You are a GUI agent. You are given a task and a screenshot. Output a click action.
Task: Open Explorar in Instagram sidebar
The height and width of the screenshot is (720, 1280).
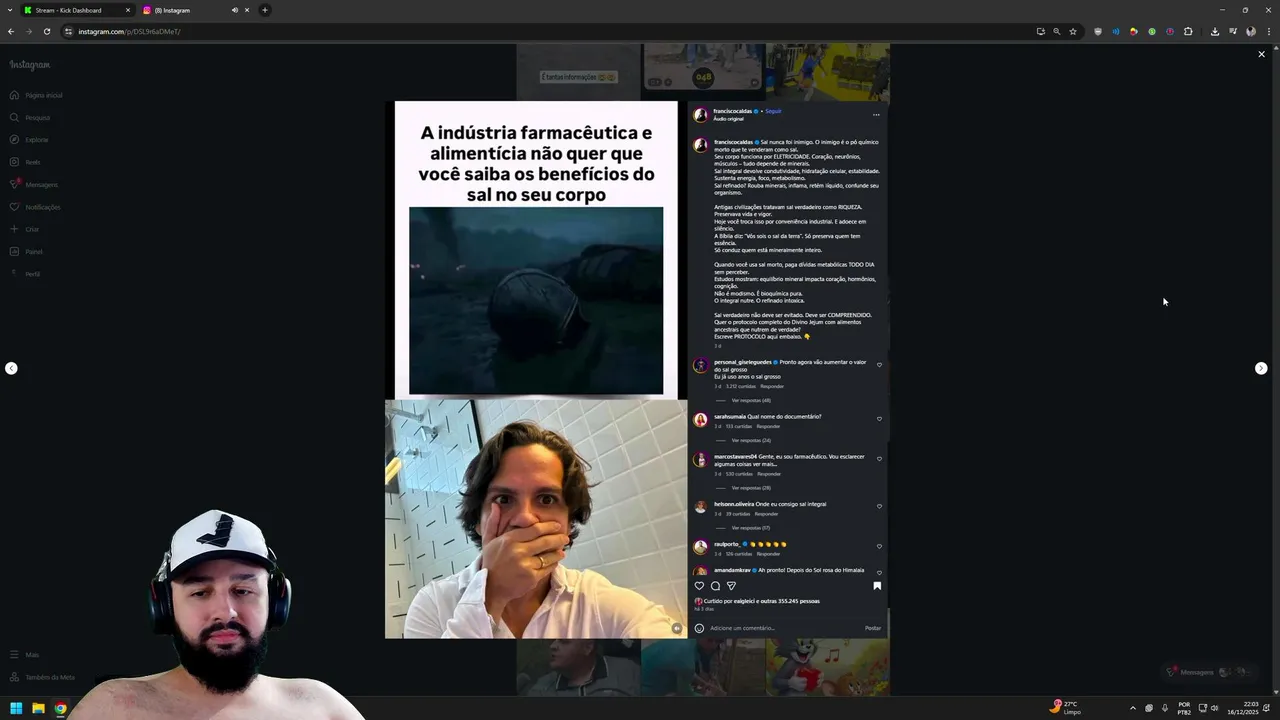click(29, 140)
